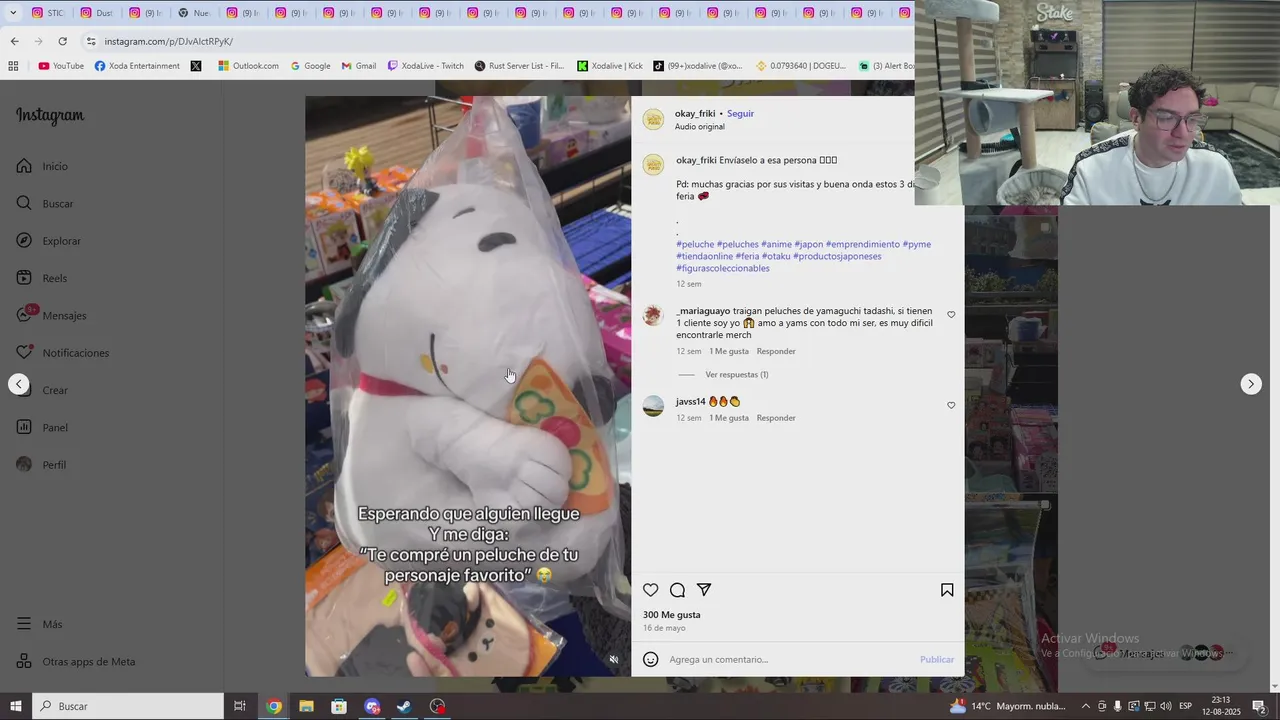Click the Chrome address bar URL
The width and height of the screenshot is (1280, 720).
(168, 41)
